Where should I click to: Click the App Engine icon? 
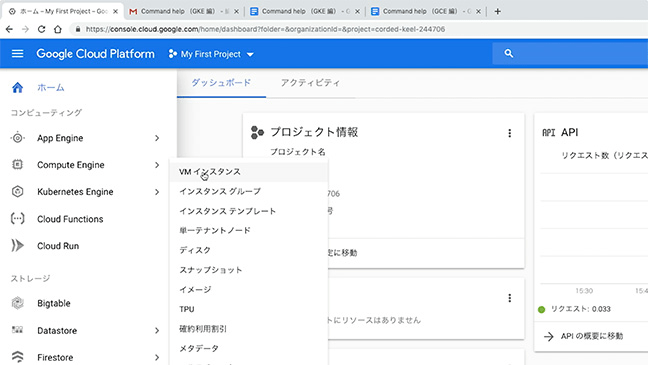click(x=17, y=138)
